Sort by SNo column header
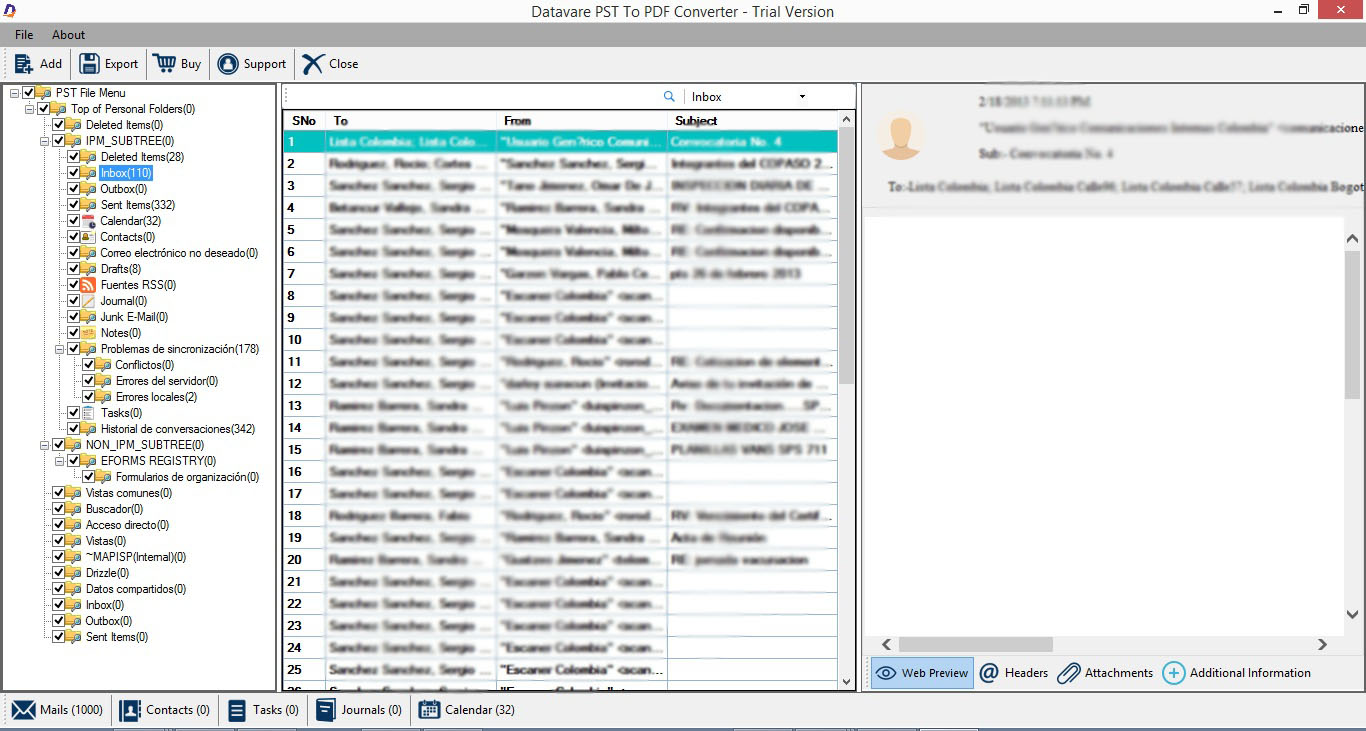This screenshot has width=1366, height=731. pyautogui.click(x=304, y=120)
